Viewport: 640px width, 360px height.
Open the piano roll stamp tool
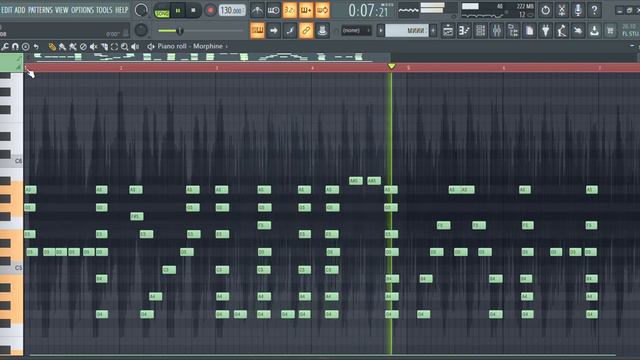(25, 47)
